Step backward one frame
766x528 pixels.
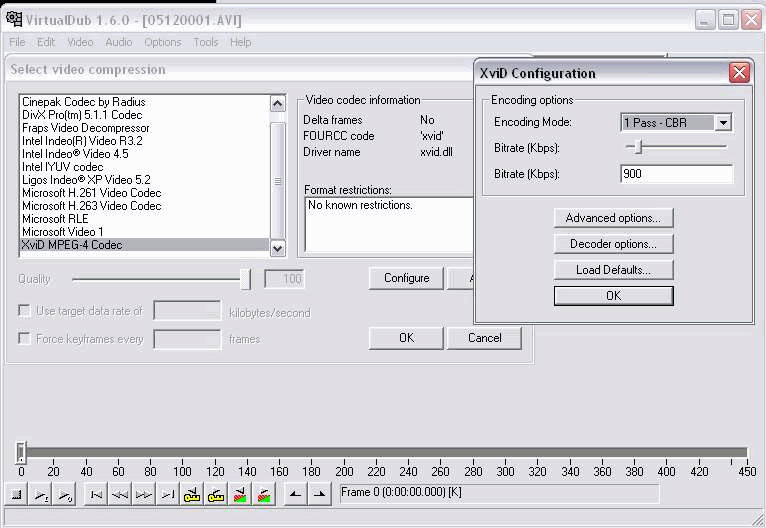point(120,495)
